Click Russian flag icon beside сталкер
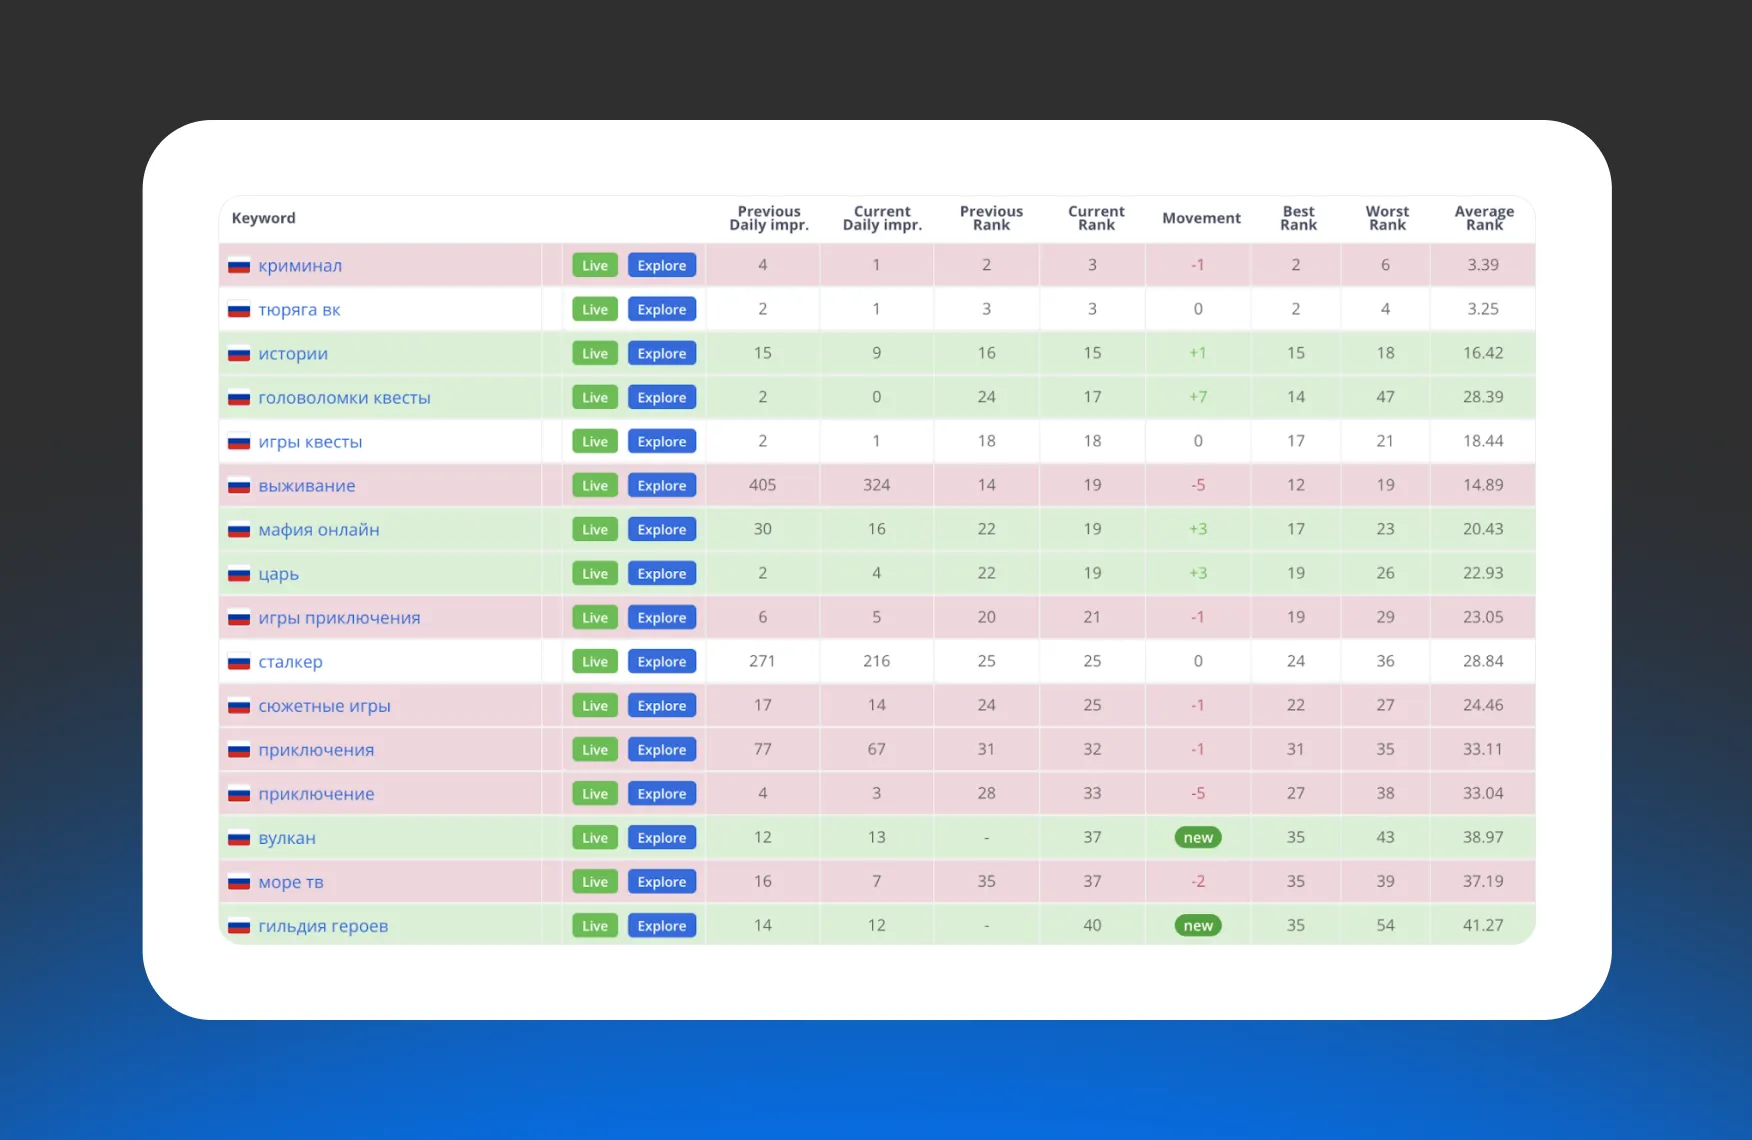1752x1140 pixels. (239, 662)
